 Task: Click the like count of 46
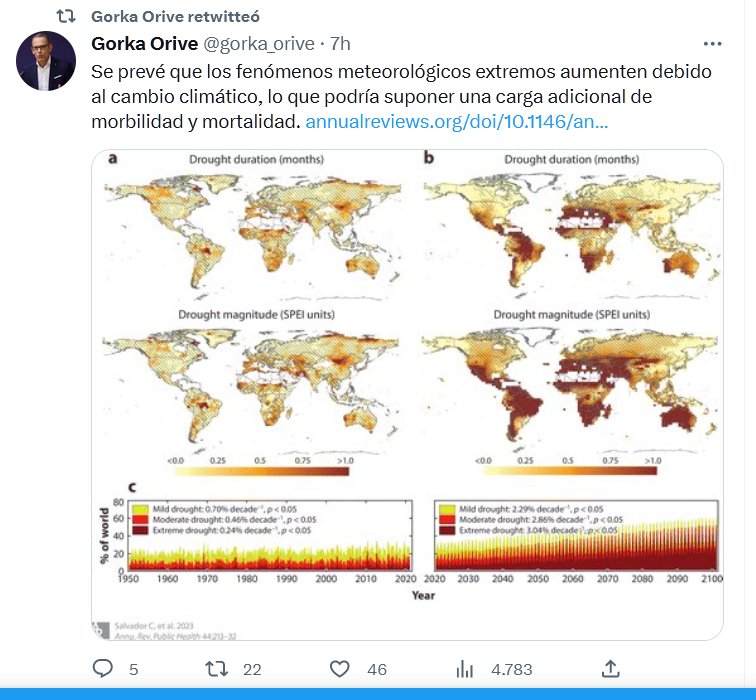pyautogui.click(x=376, y=669)
